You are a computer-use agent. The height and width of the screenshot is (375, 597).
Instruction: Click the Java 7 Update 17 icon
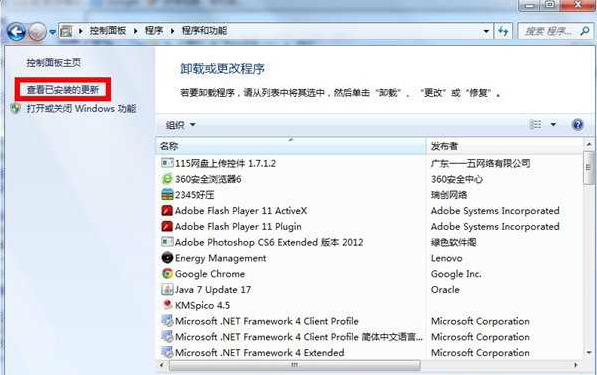[167, 289]
